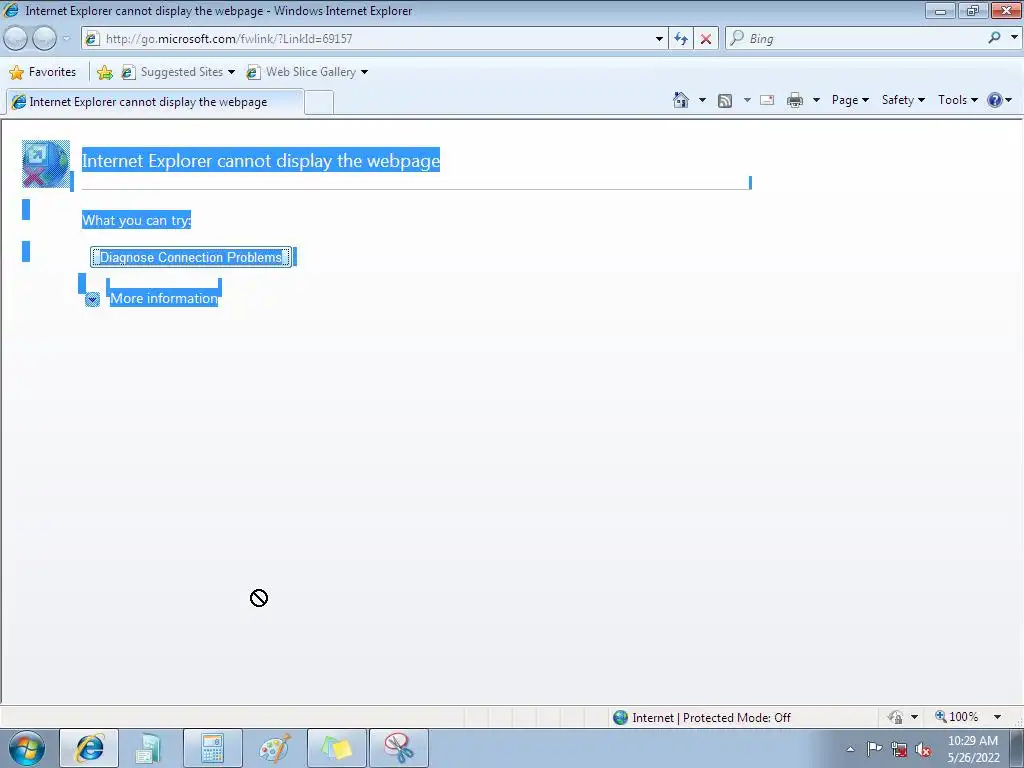Click the More information link text
This screenshot has width=1024, height=768.
(x=164, y=298)
